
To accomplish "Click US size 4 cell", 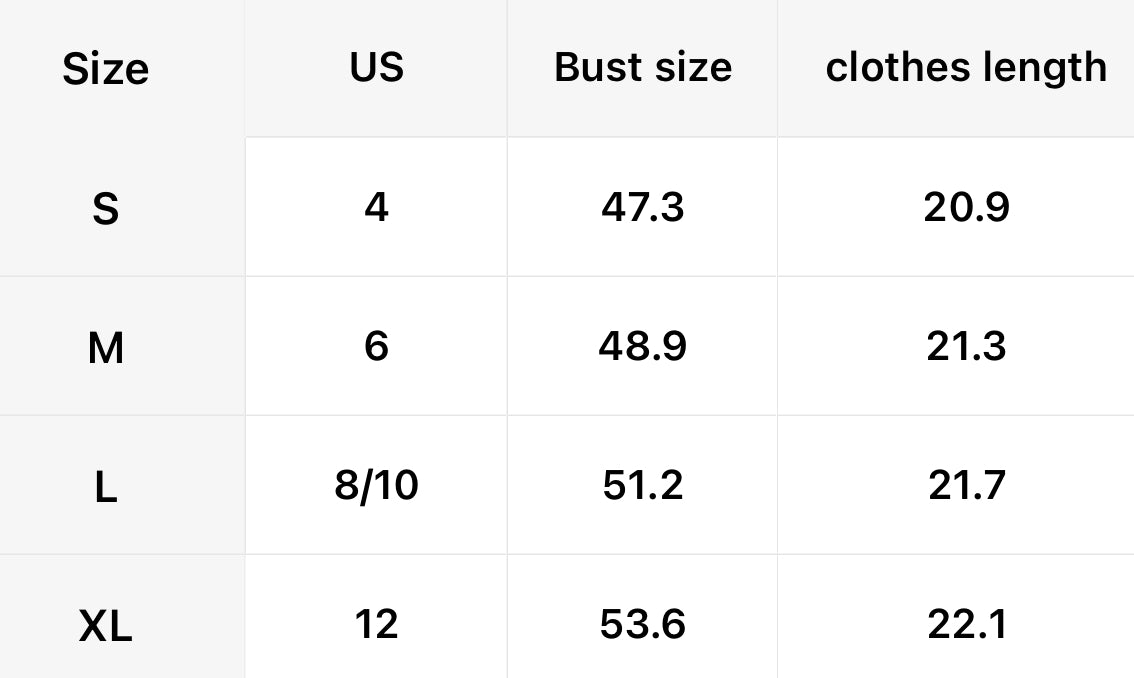I will [x=377, y=207].
